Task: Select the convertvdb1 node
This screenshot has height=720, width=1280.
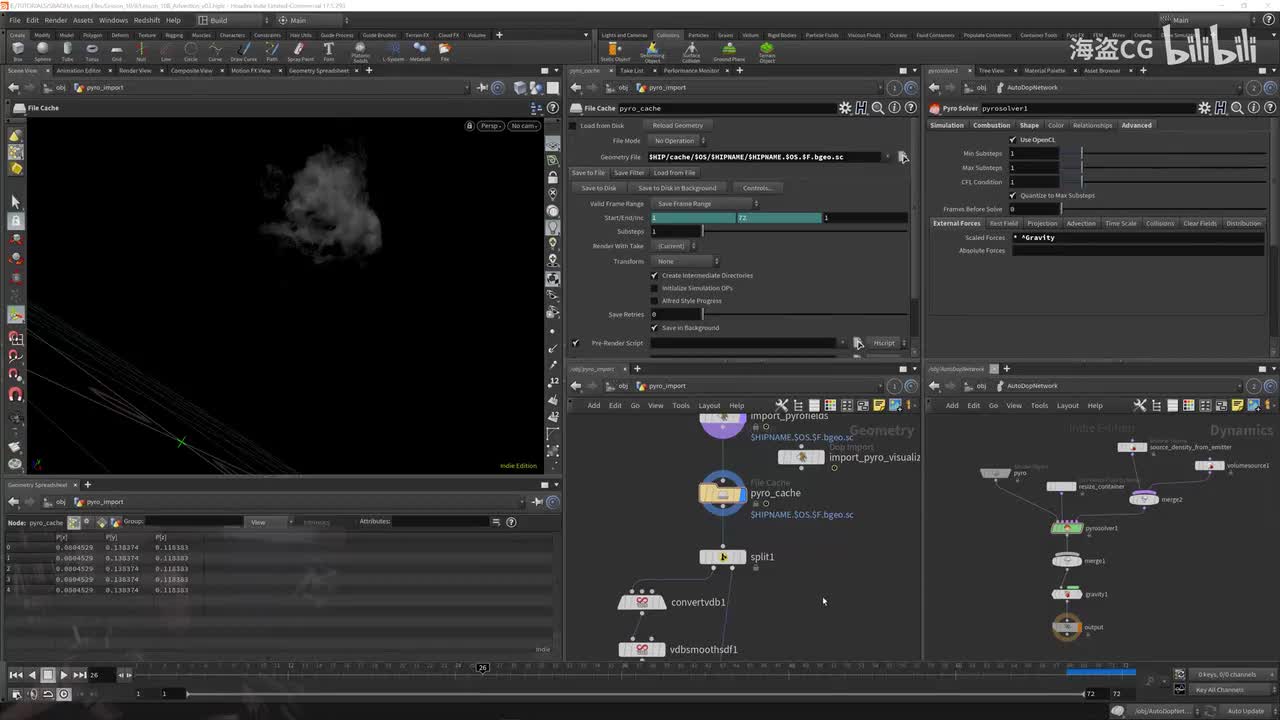Action: click(642, 602)
